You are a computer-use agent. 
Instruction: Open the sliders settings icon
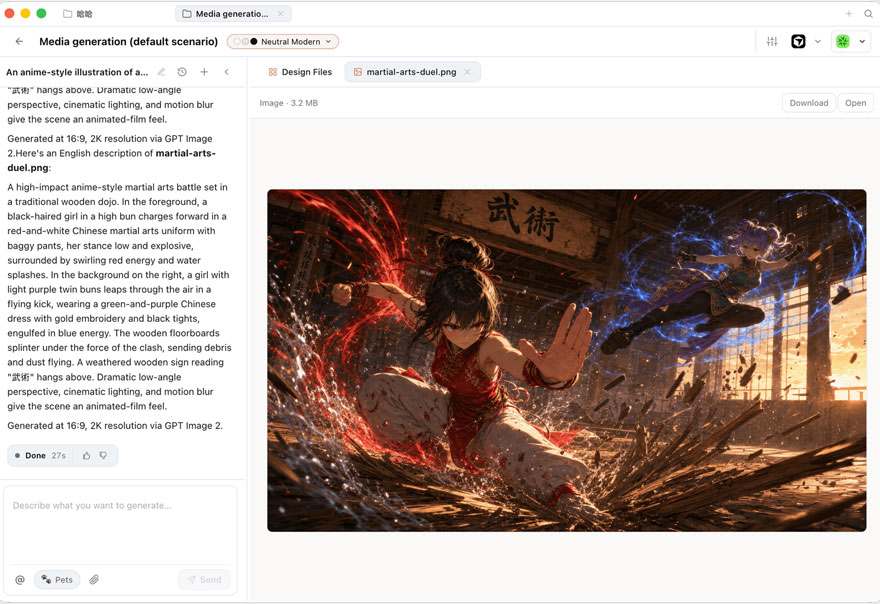click(772, 42)
